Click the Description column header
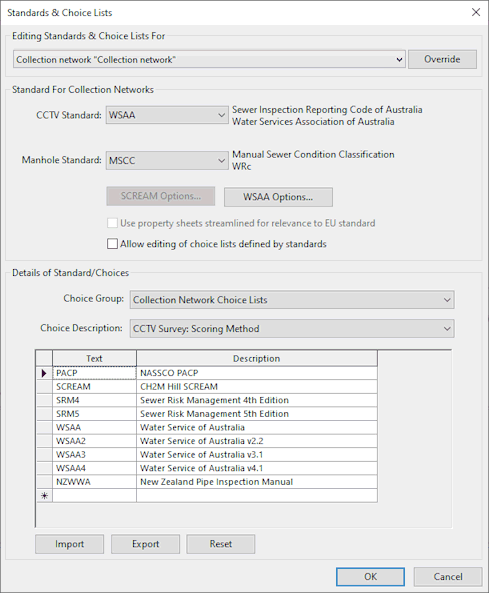 pos(257,358)
